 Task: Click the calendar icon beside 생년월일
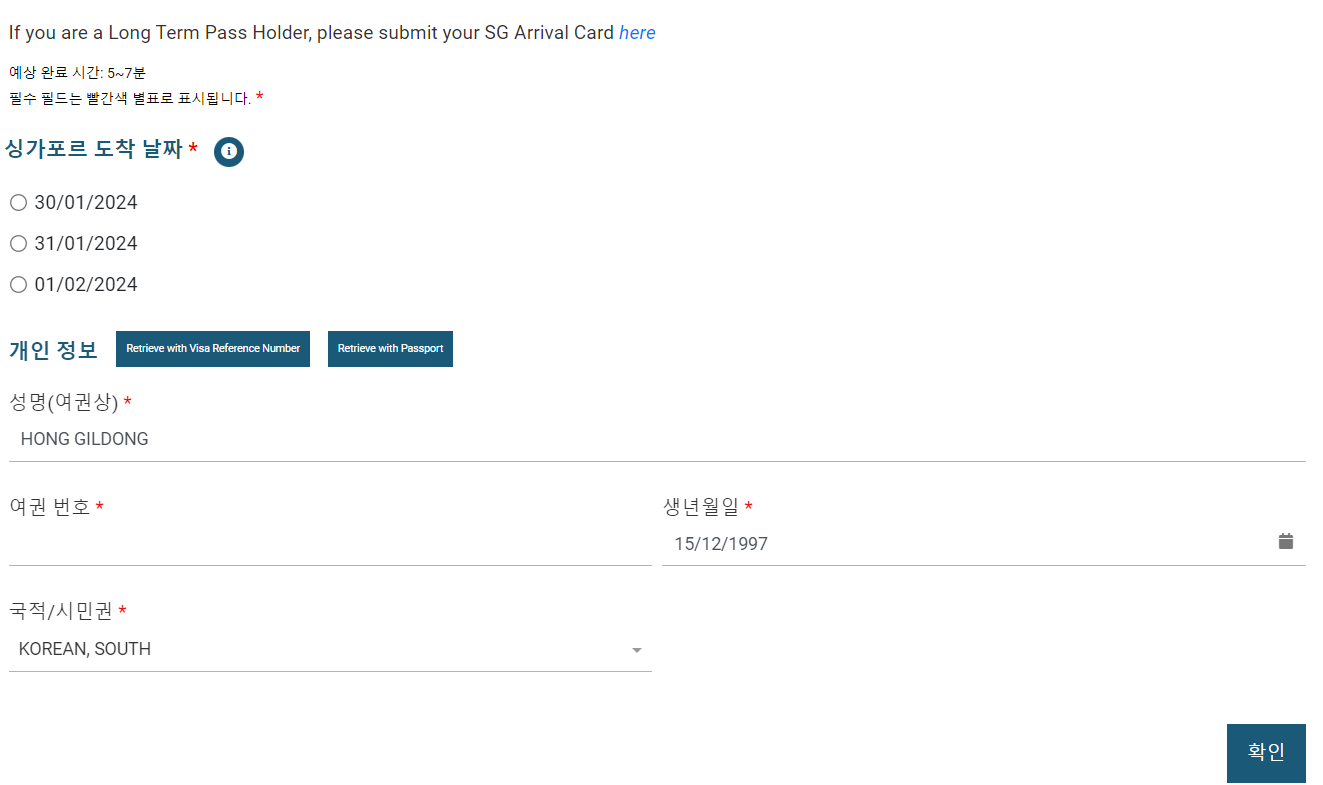pyautogui.click(x=1286, y=541)
